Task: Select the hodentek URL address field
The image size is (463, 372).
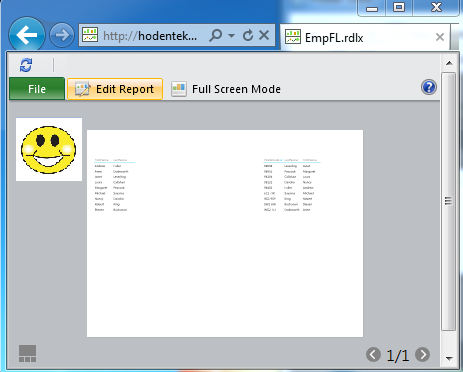Action: [x=150, y=35]
